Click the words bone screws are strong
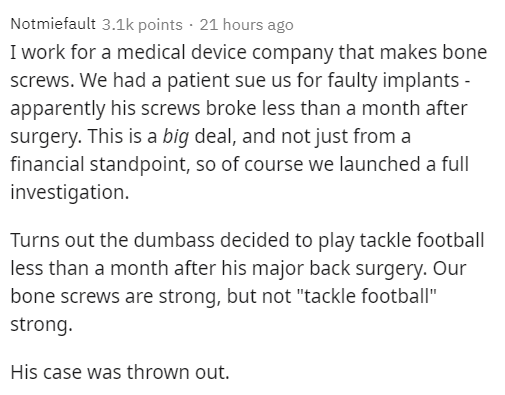The width and height of the screenshot is (505, 395). 115,297
